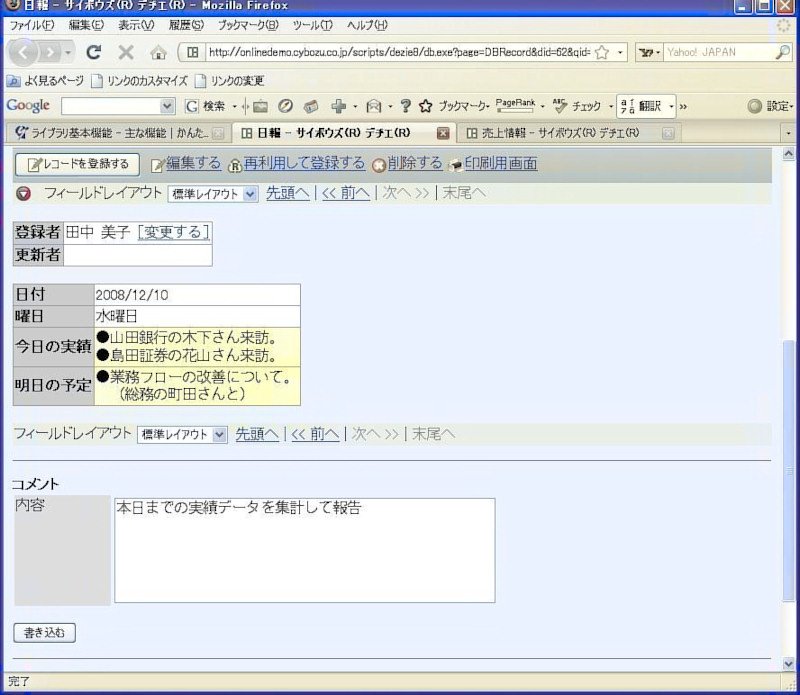Open the home page icon

pyautogui.click(x=158, y=52)
